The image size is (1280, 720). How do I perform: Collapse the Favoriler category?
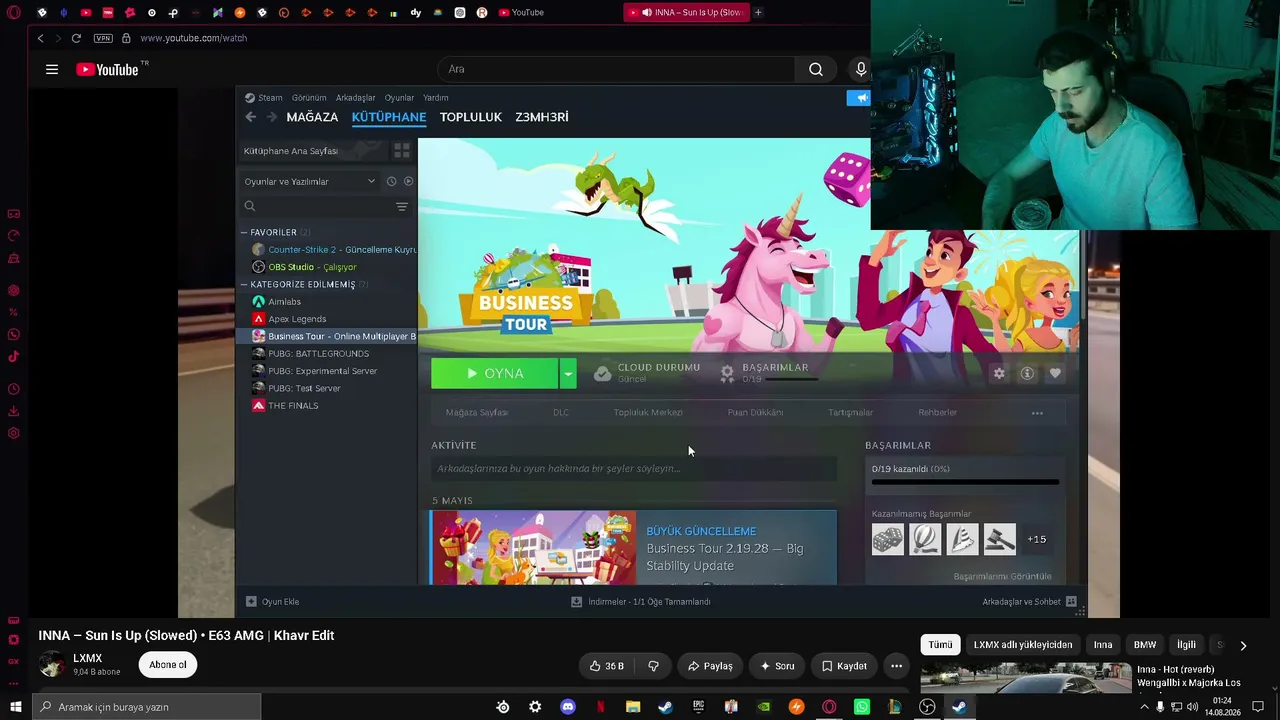click(x=244, y=232)
